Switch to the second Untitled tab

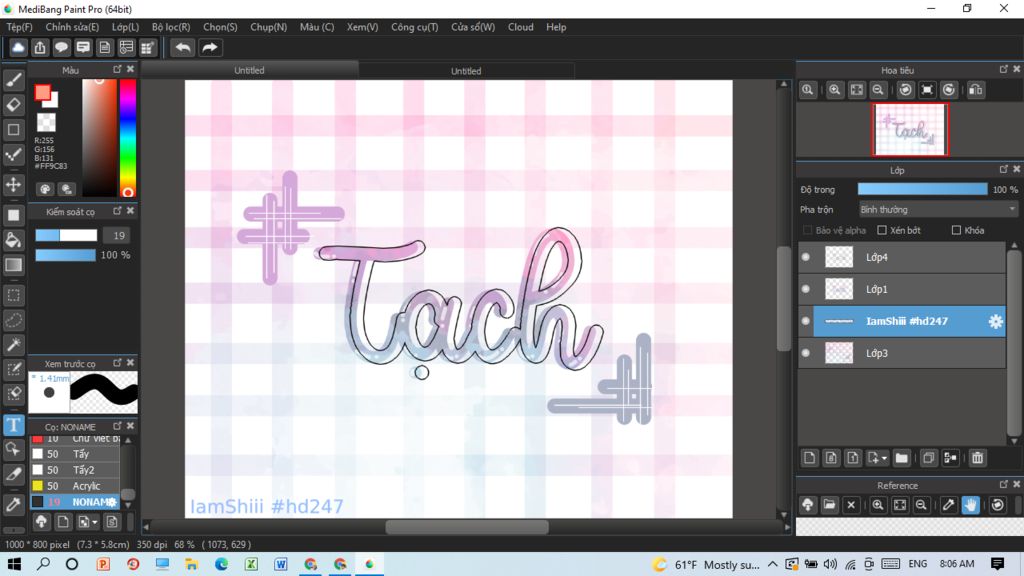point(466,71)
